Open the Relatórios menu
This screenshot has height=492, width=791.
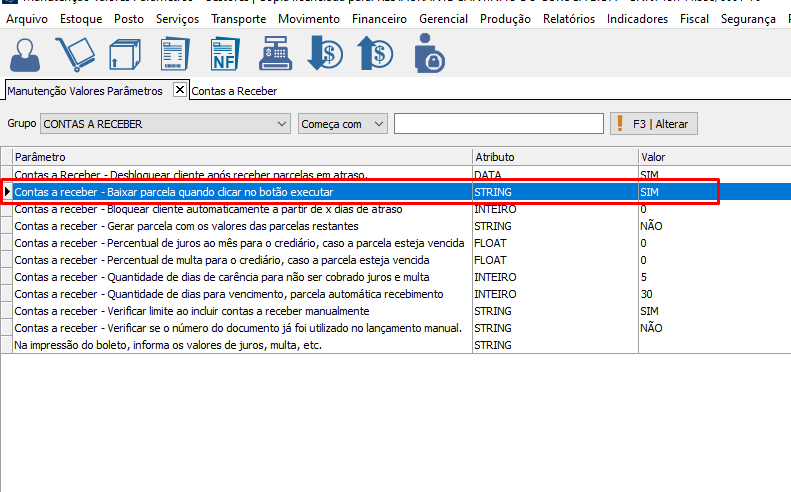click(x=569, y=19)
